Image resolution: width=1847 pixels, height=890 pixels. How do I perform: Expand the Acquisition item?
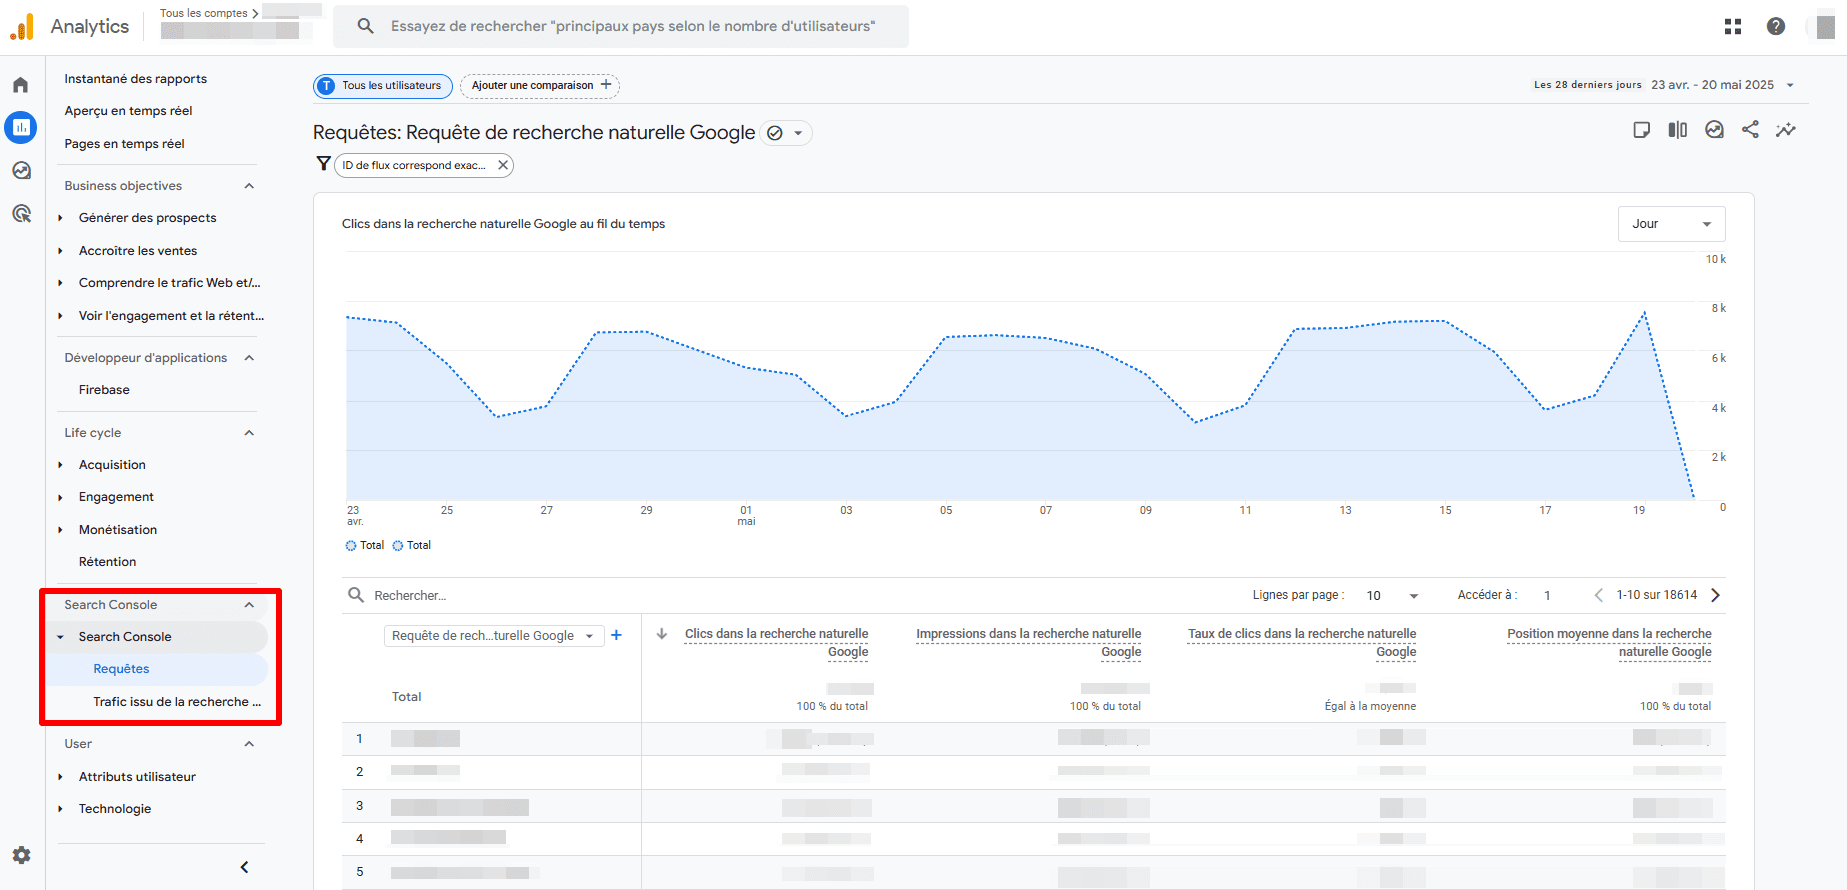tap(61, 465)
